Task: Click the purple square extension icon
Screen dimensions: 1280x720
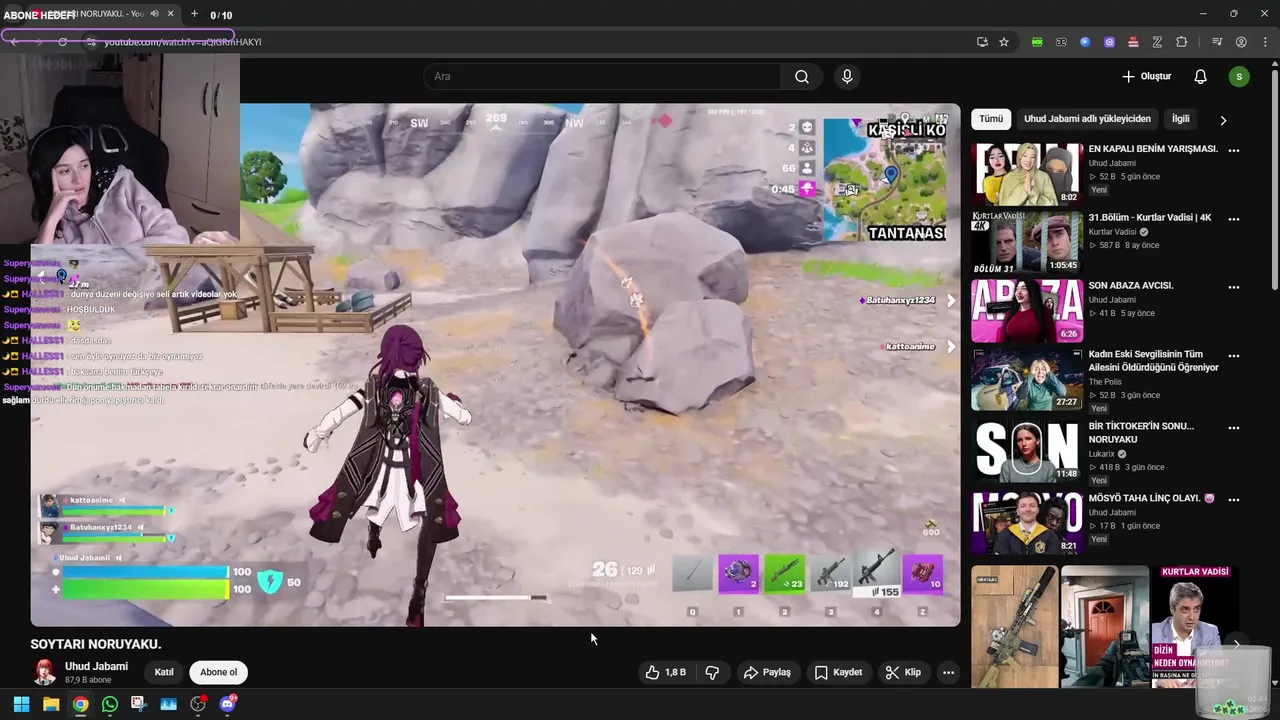Action: 1109,42
